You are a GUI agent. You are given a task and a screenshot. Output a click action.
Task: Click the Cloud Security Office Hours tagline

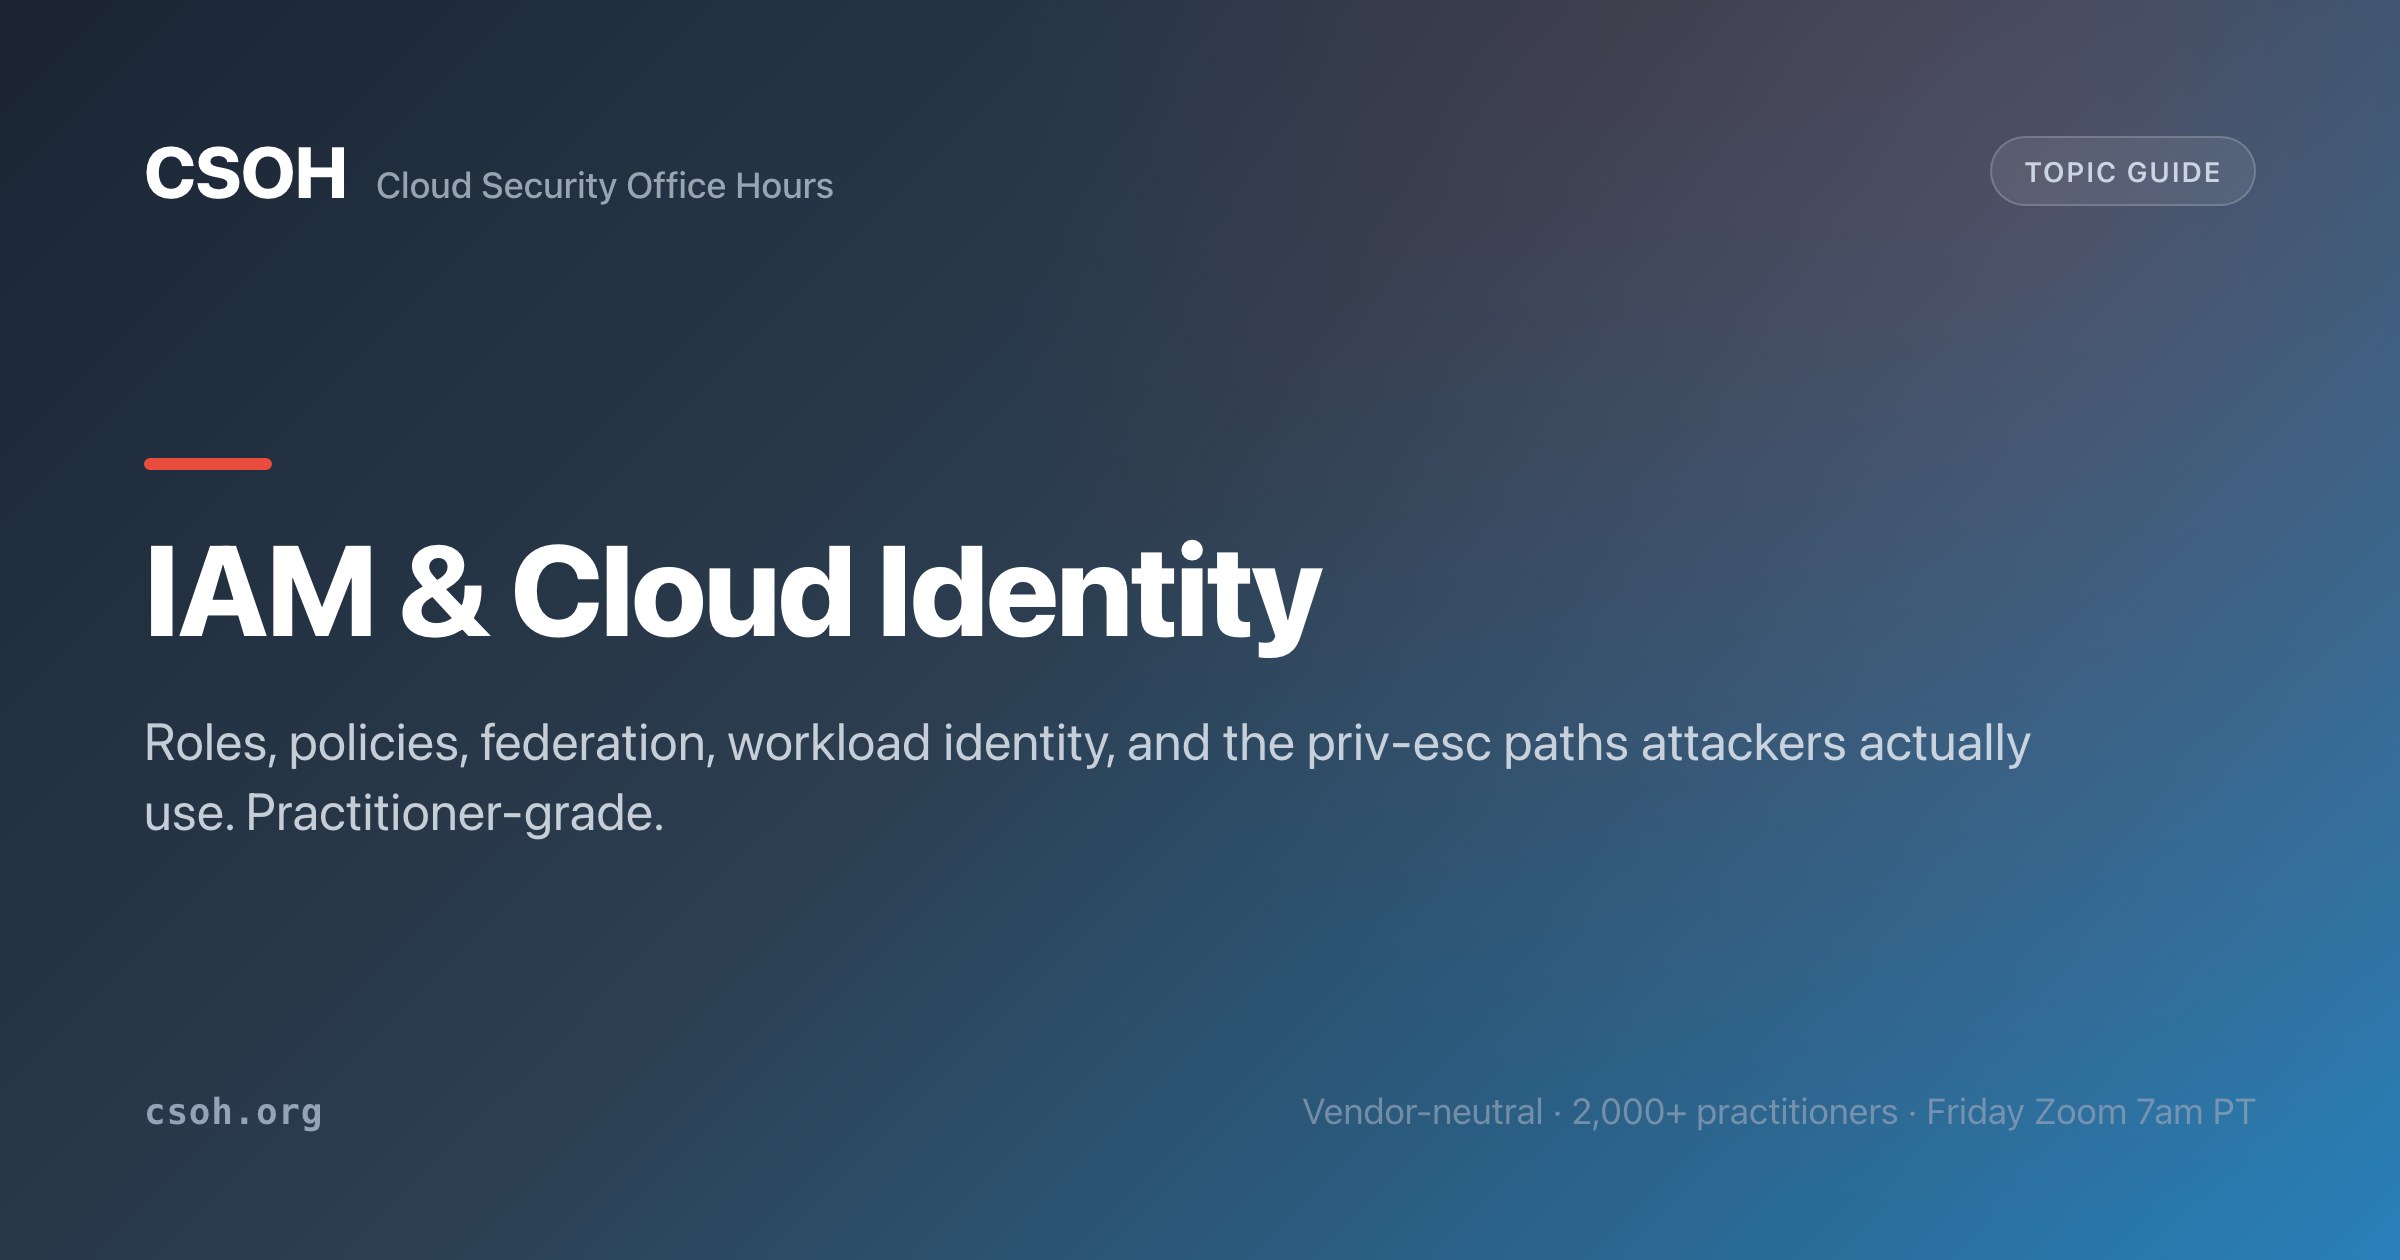604,186
